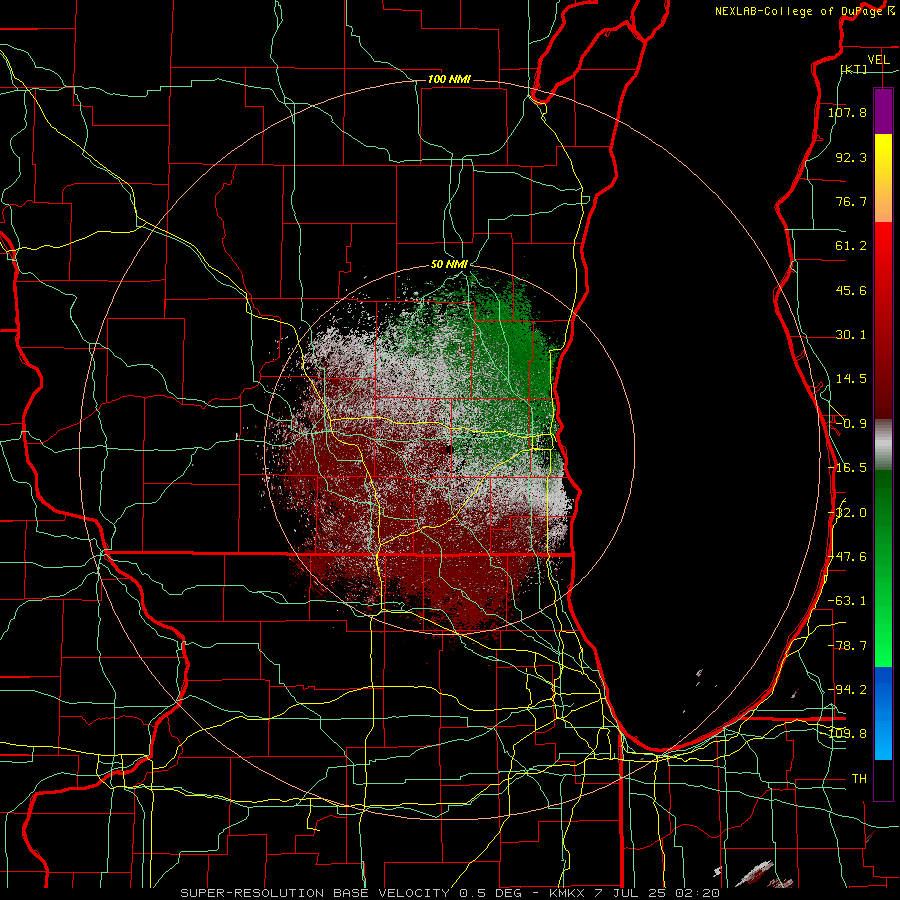Screen dimensions: 900x900
Task: Click the 100 NMI range ring label
Action: [x=449, y=79]
